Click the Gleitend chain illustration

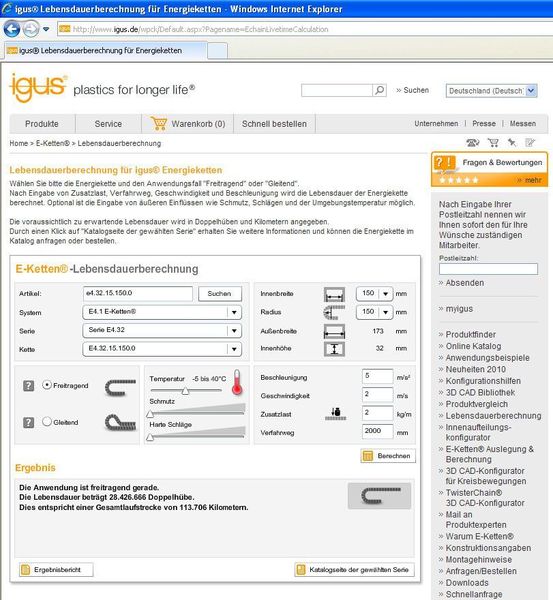(x=120, y=422)
